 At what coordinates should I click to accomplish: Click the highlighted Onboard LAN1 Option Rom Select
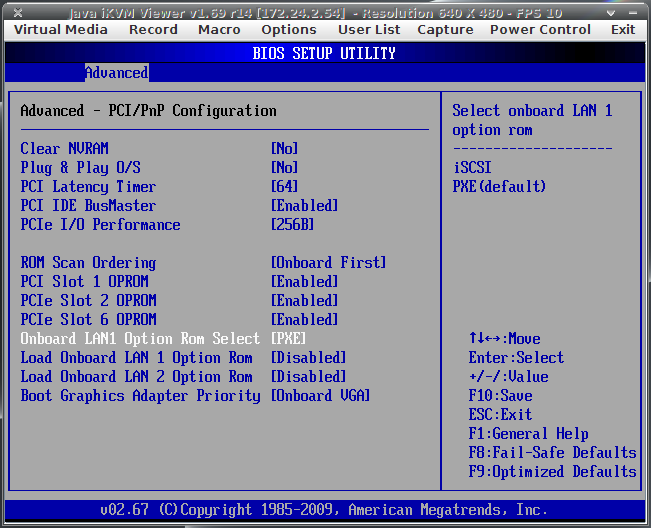140,339
